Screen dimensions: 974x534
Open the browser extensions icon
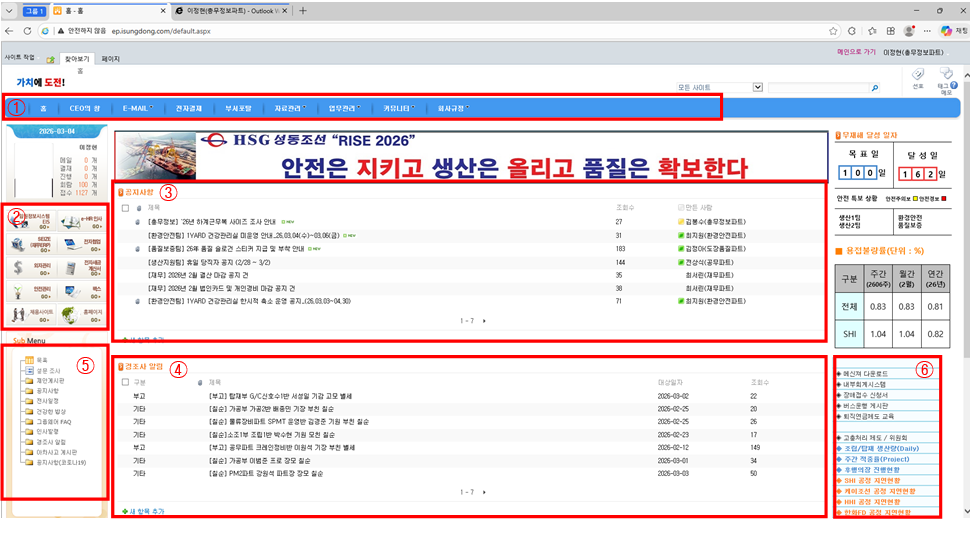tap(852, 30)
